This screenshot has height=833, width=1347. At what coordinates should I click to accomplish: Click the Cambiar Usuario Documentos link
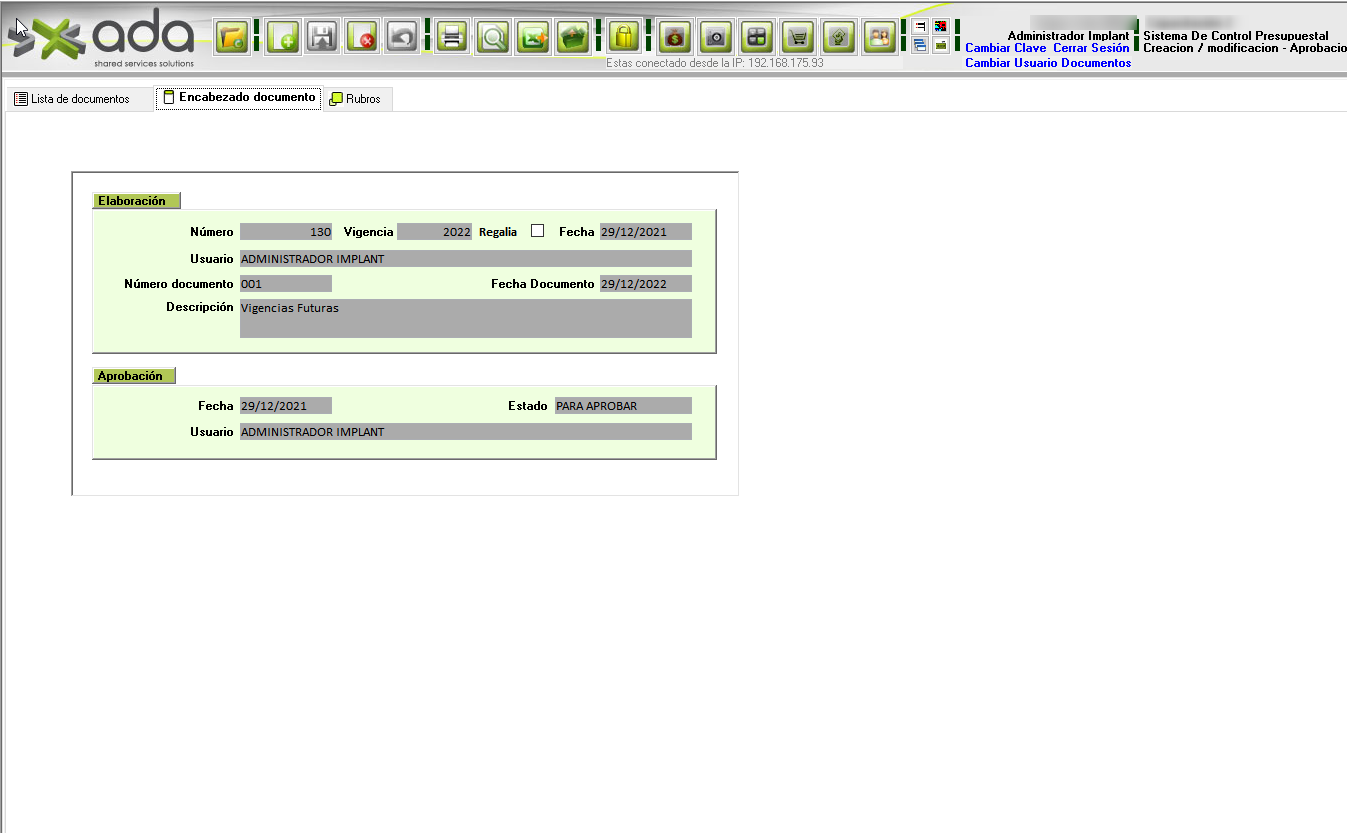pyautogui.click(x=1047, y=63)
